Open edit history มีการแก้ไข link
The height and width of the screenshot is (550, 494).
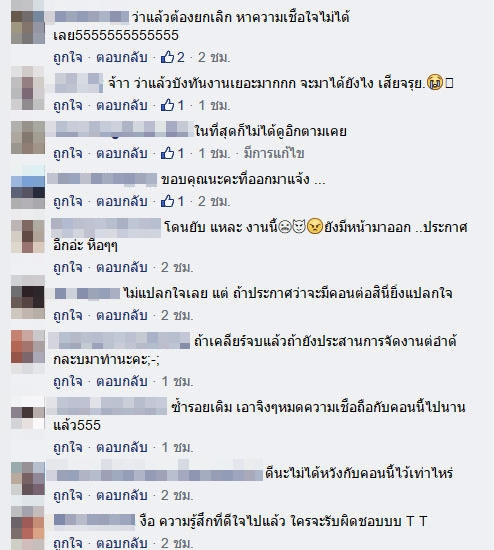(274, 153)
